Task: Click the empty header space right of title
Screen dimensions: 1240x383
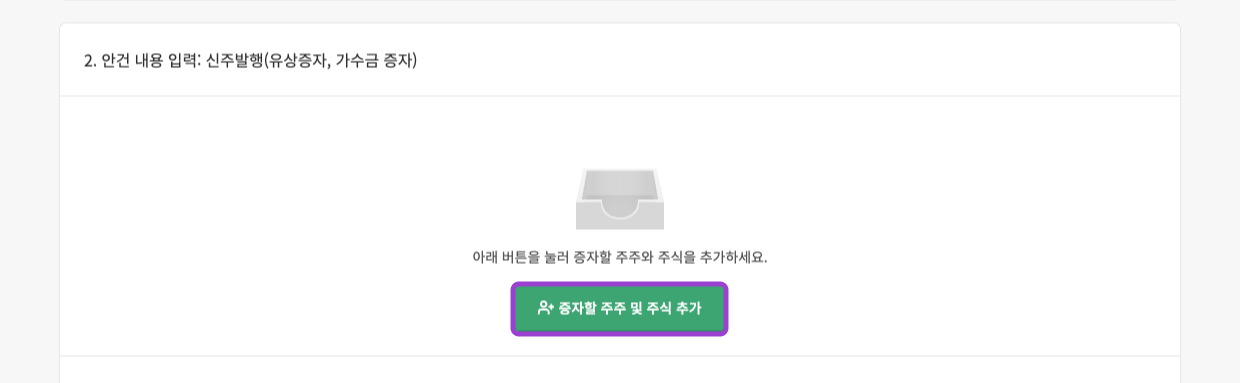Action: pyautogui.click(x=798, y=61)
